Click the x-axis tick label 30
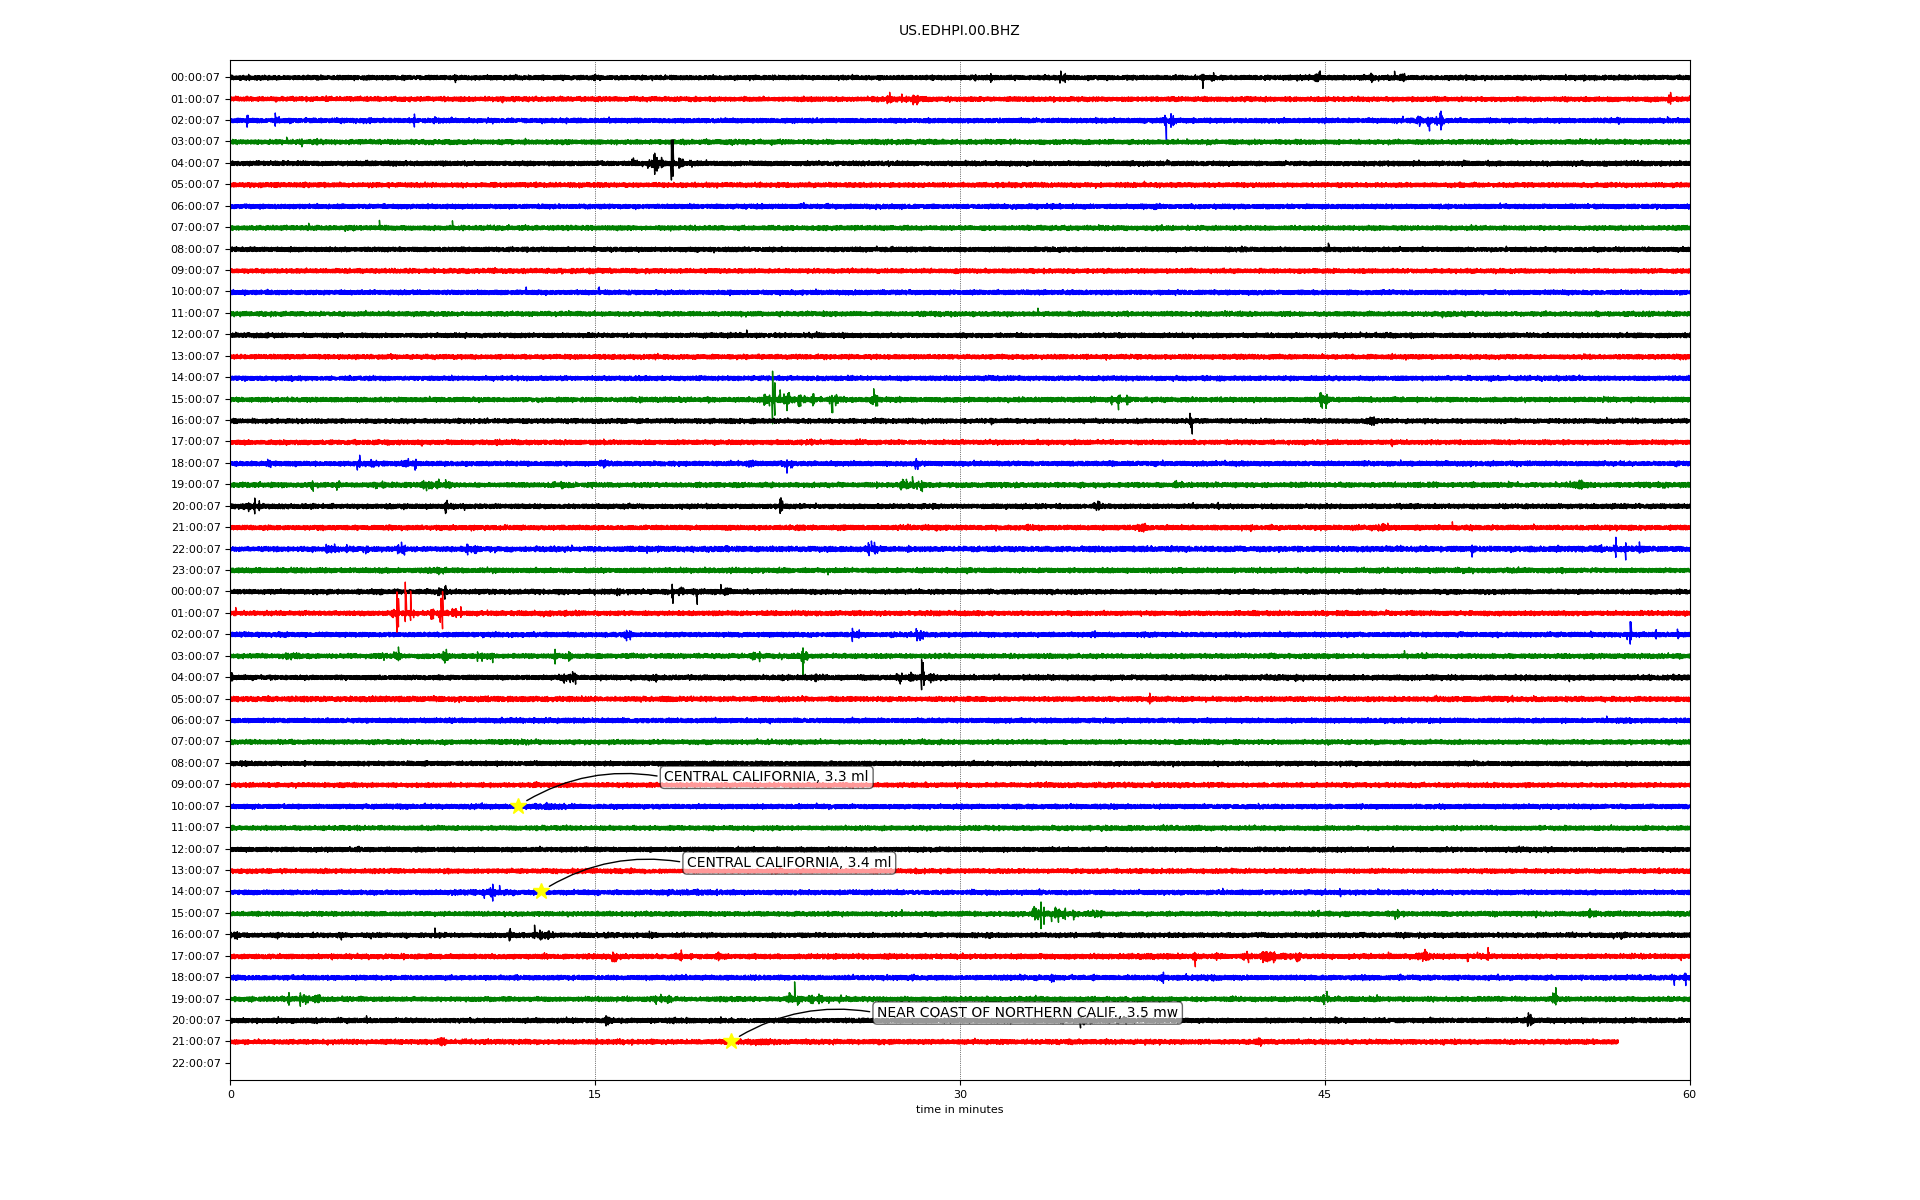Viewport: 1920px width, 1200px height. point(960,1094)
